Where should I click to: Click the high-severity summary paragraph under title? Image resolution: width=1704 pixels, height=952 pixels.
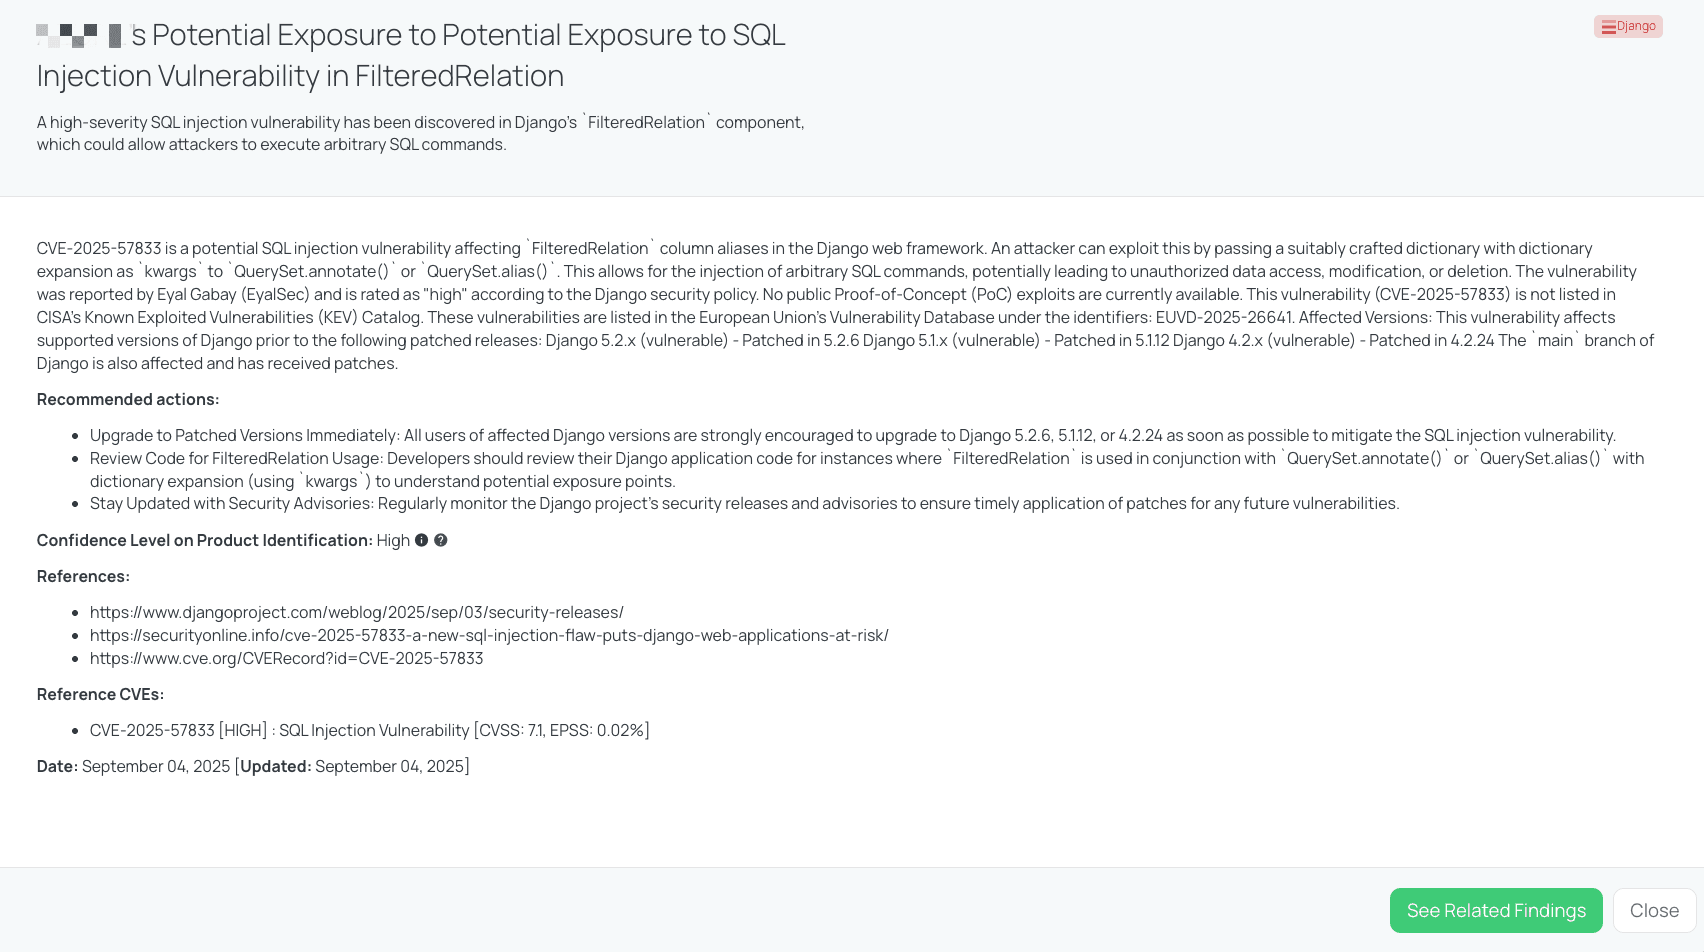[x=420, y=133]
